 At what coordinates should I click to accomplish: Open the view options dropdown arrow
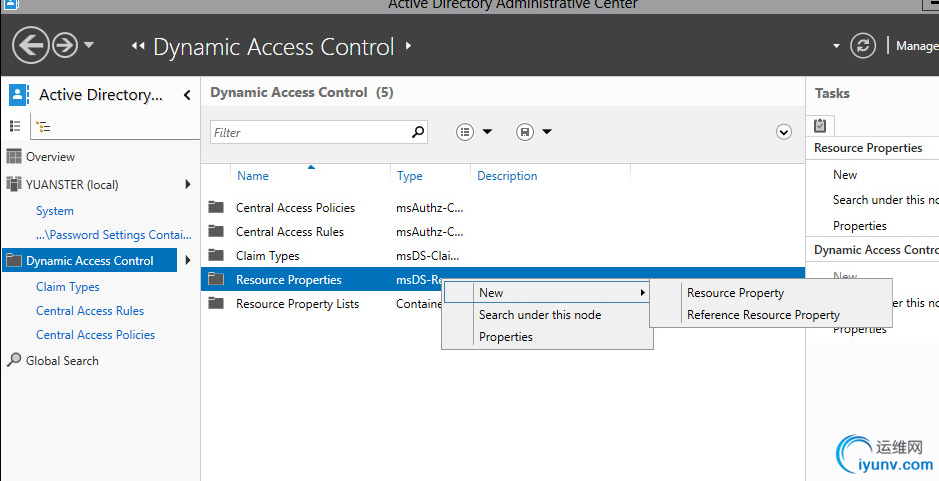click(x=487, y=132)
